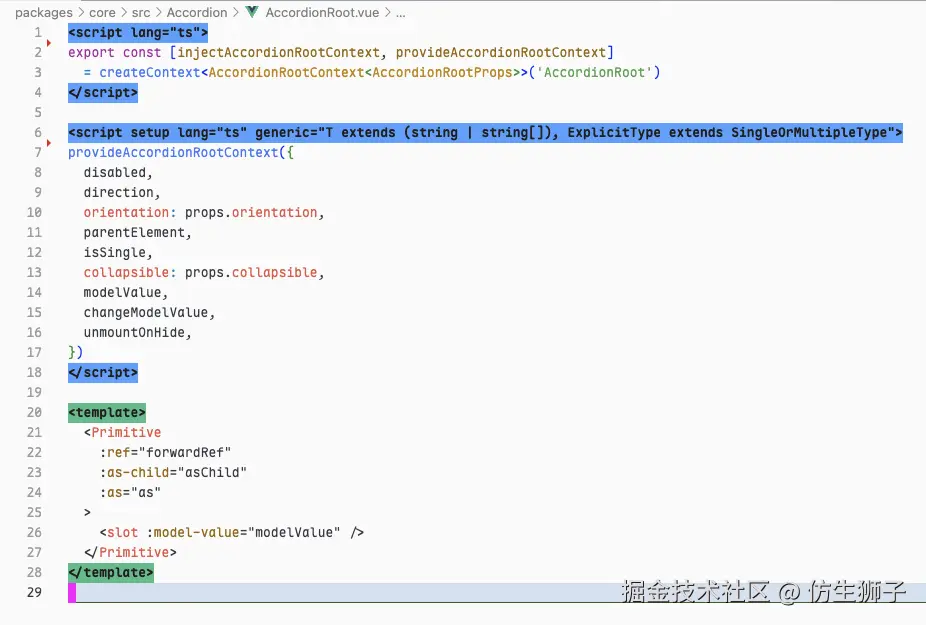This screenshot has height=625, width=926.
Task: Open the 'packages' breadcrumb segment
Action: pos(44,12)
